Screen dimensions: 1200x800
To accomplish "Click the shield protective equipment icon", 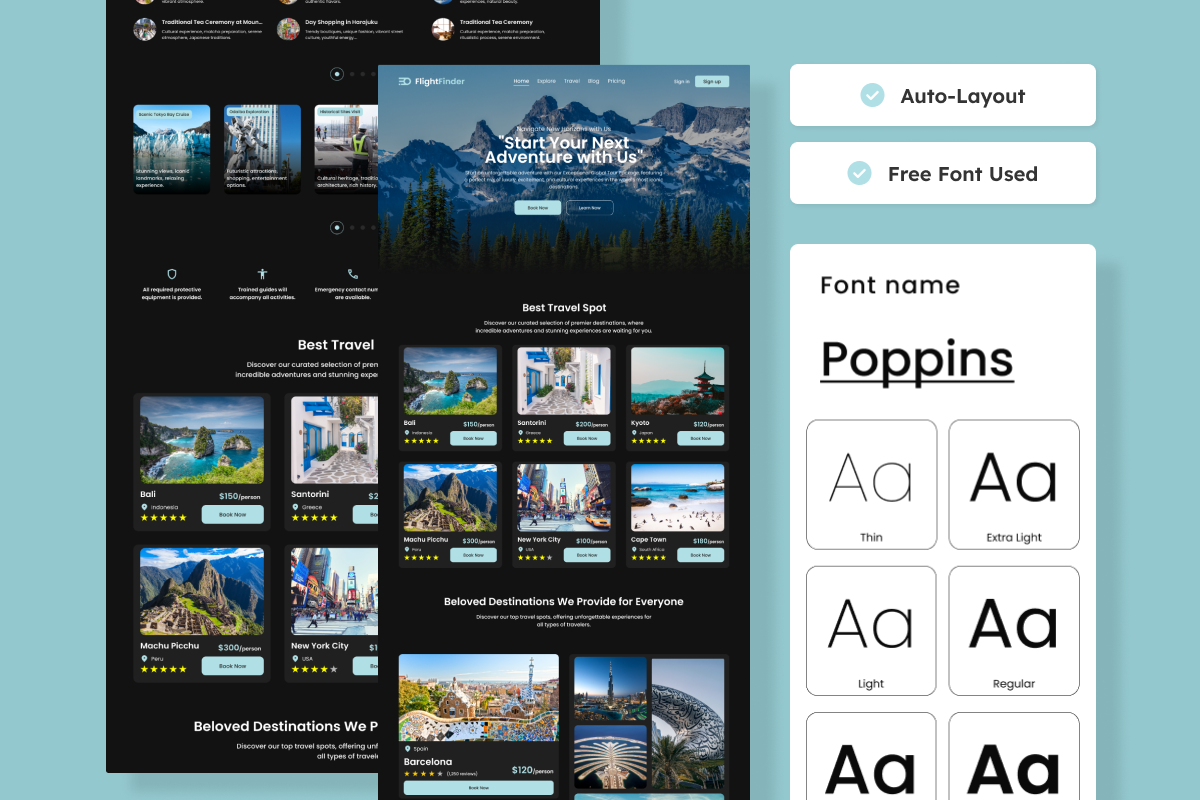I will [x=172, y=274].
